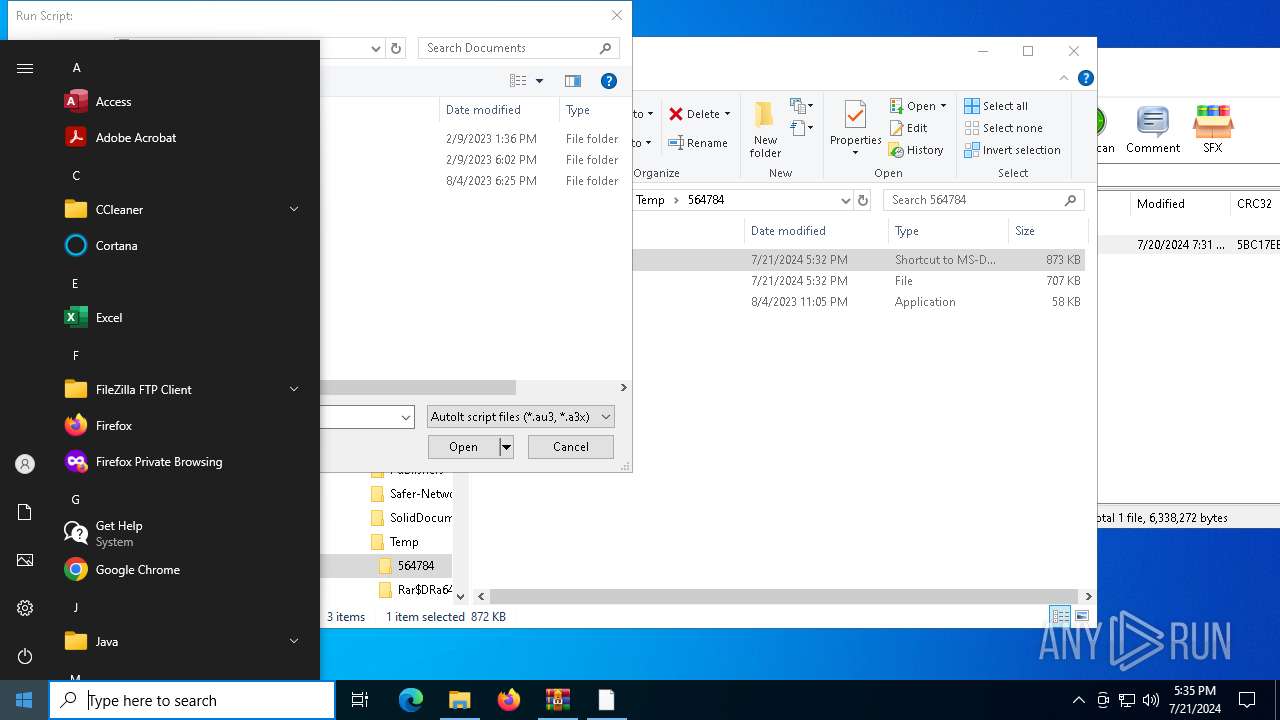The width and height of the screenshot is (1280, 720).
Task: Click Edit in the Explorer ribbon
Action: tap(909, 128)
